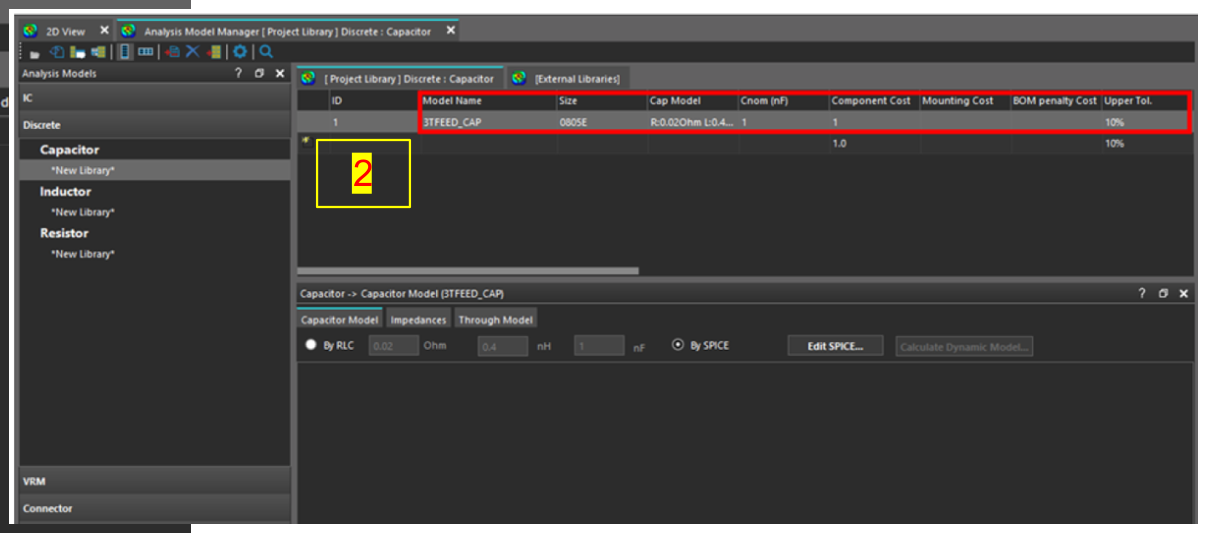Expand the IC category

pyautogui.click(x=155, y=98)
